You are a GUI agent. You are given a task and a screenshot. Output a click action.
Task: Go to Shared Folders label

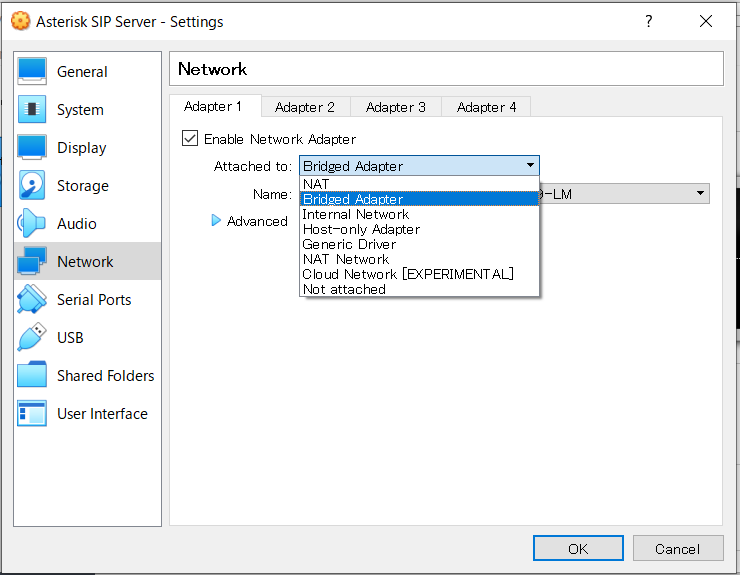point(105,375)
